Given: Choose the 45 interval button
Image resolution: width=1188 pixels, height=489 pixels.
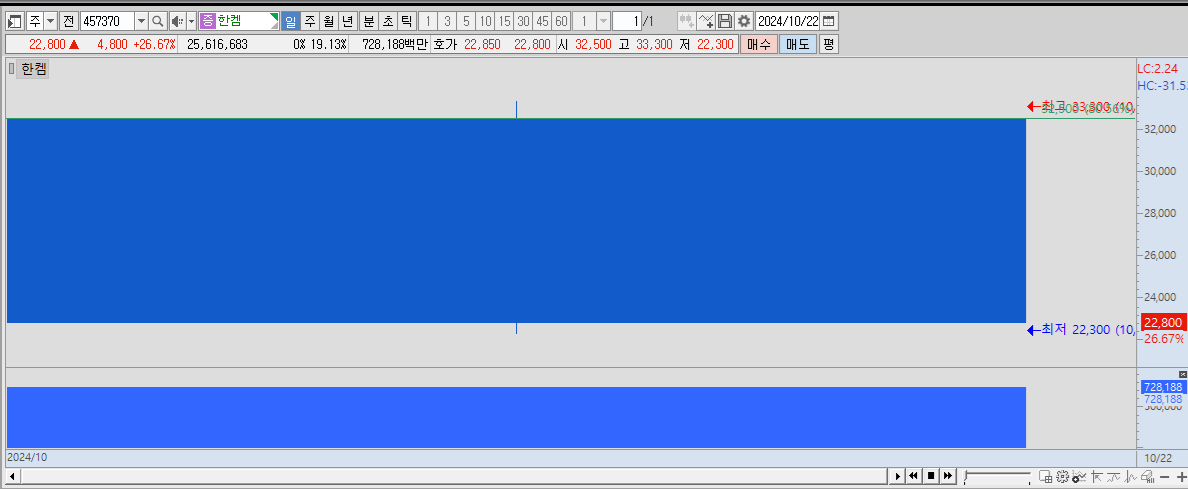Looking at the screenshot, I should [x=542, y=21].
